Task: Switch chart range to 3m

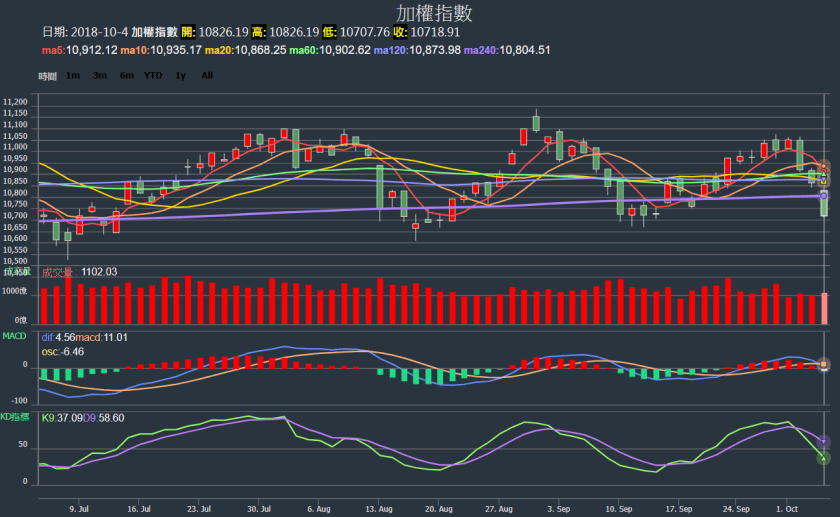Action: click(100, 75)
